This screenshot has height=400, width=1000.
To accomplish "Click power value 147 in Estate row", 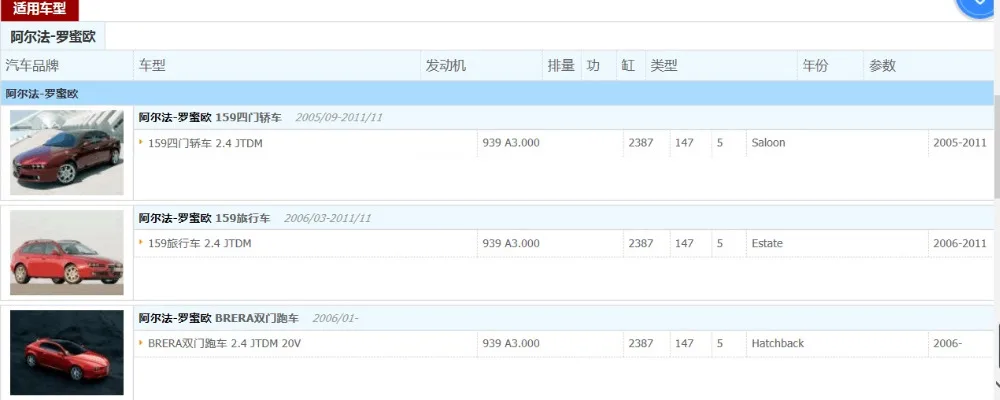I will click(684, 243).
